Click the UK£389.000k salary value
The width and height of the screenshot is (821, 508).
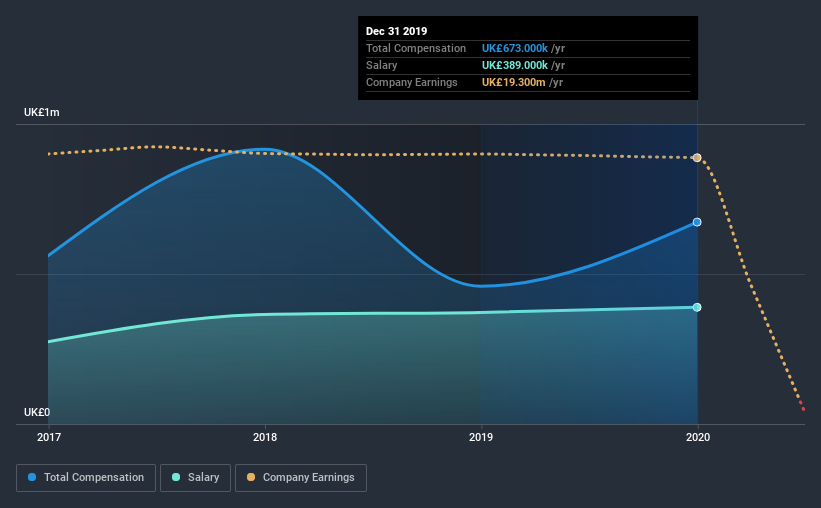515,65
